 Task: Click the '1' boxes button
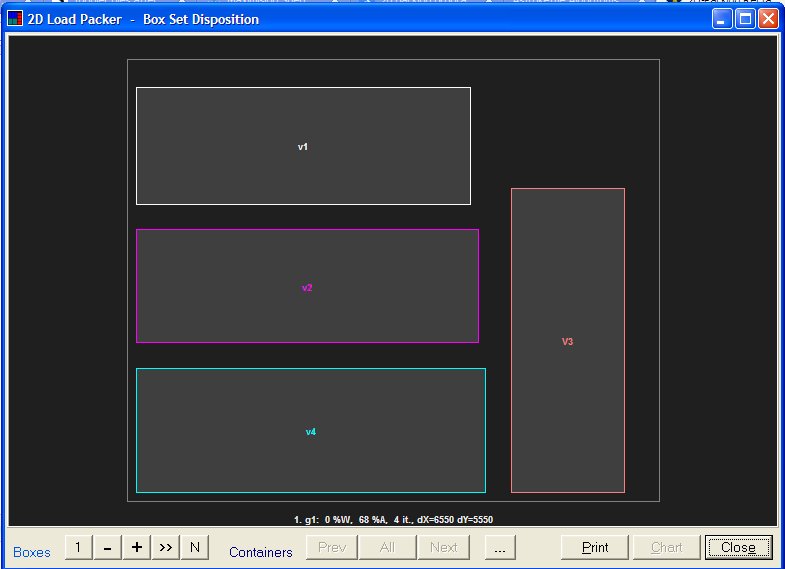(78, 547)
